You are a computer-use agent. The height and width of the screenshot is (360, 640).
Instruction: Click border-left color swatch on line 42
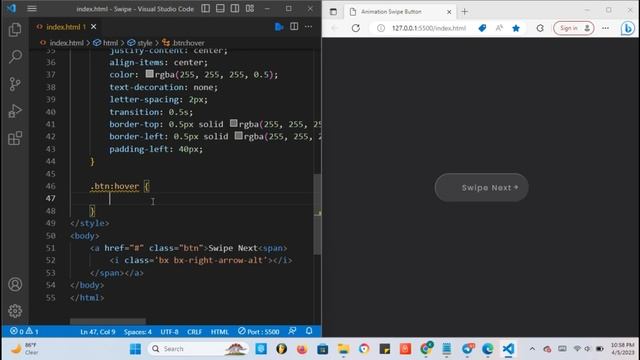click(x=238, y=136)
